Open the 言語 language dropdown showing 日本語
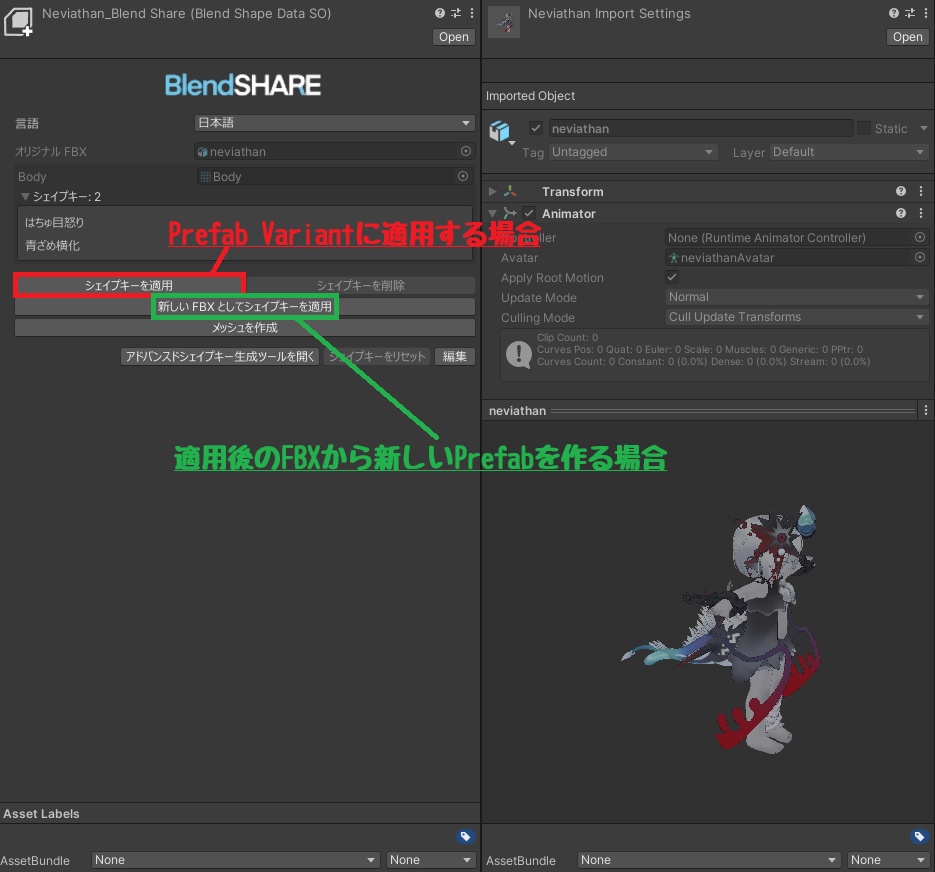 [334, 123]
